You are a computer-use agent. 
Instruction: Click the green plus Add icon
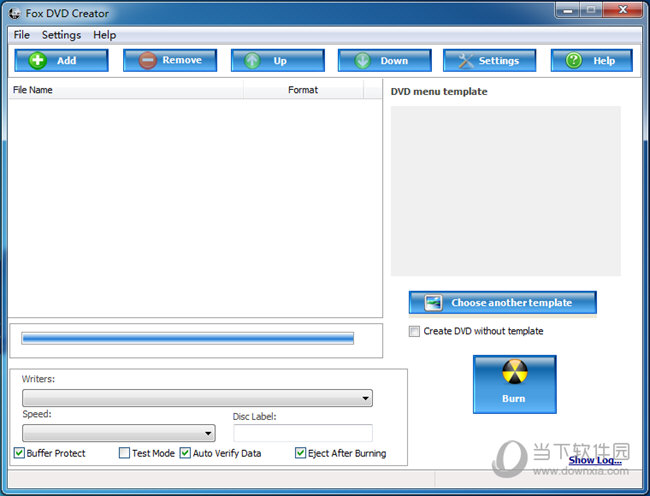pos(37,60)
